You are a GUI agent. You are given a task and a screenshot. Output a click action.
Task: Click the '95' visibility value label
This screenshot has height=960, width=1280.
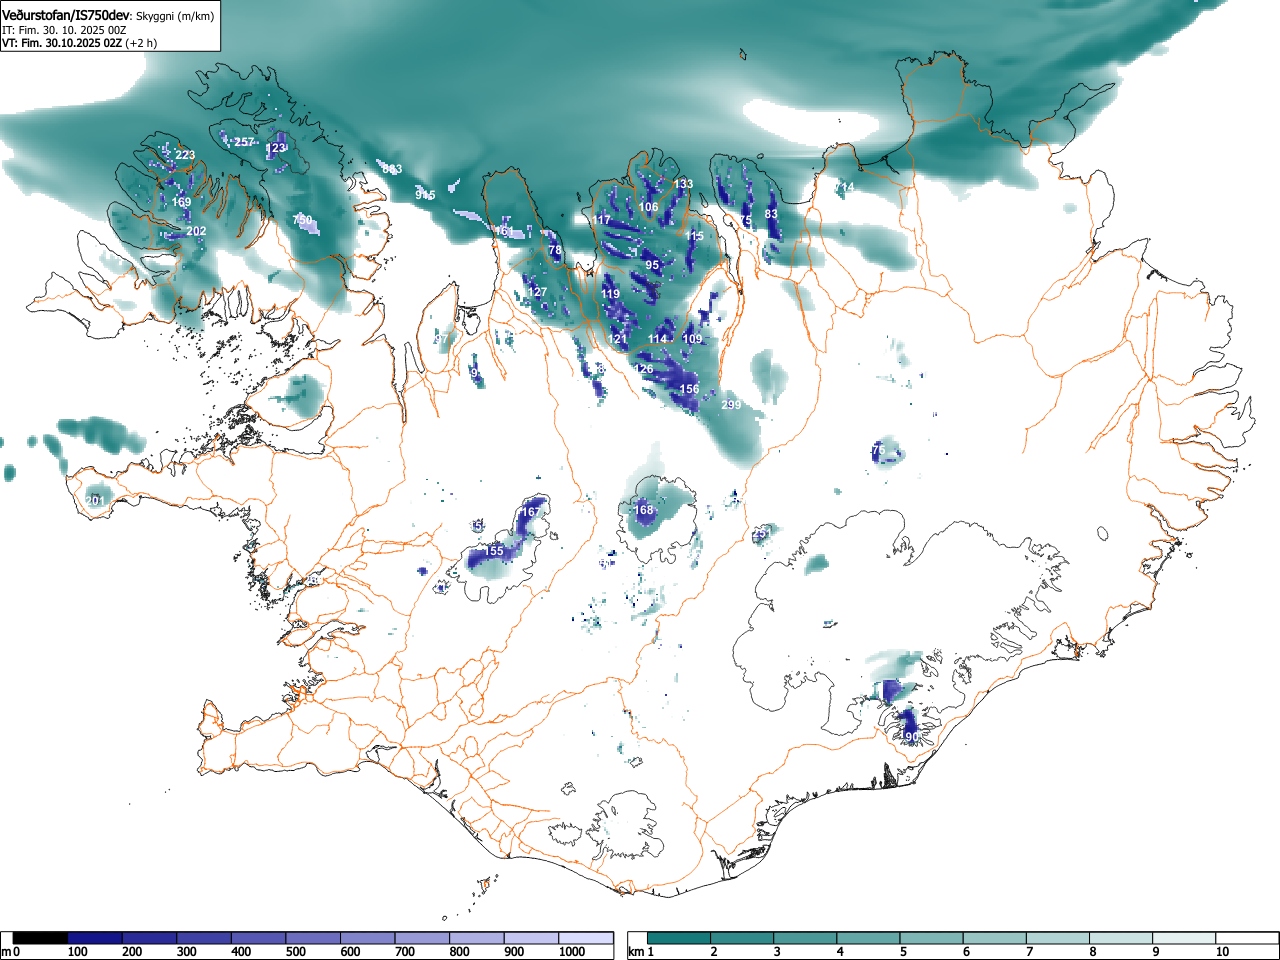[x=653, y=265]
